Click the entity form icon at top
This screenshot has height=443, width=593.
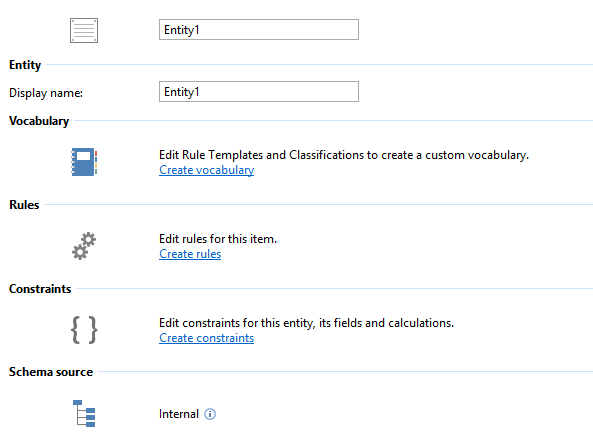(x=84, y=30)
